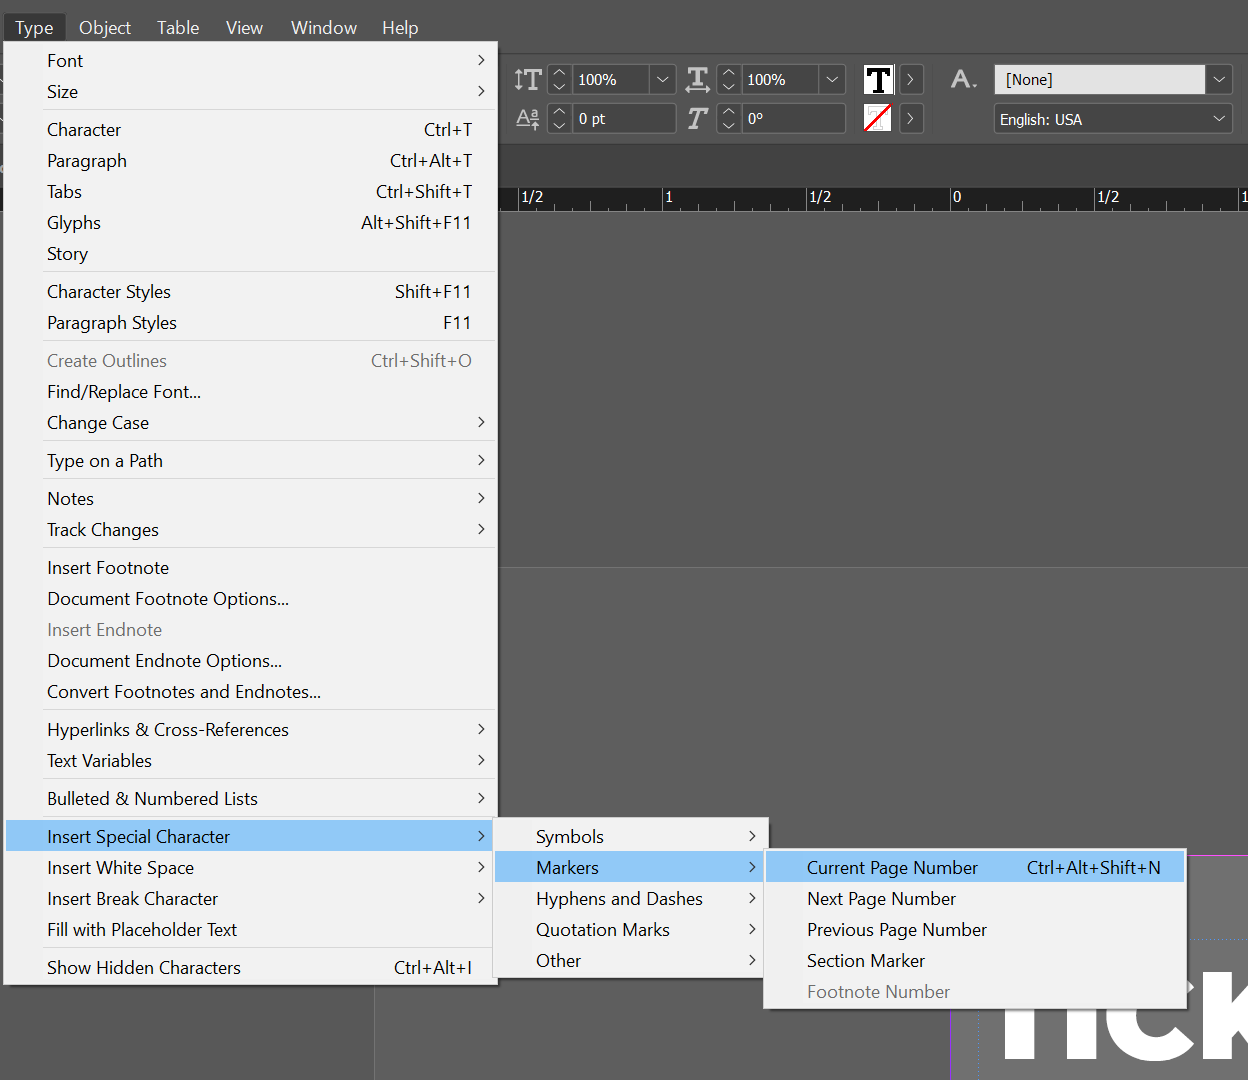Expand the Font submenu

[250, 60]
